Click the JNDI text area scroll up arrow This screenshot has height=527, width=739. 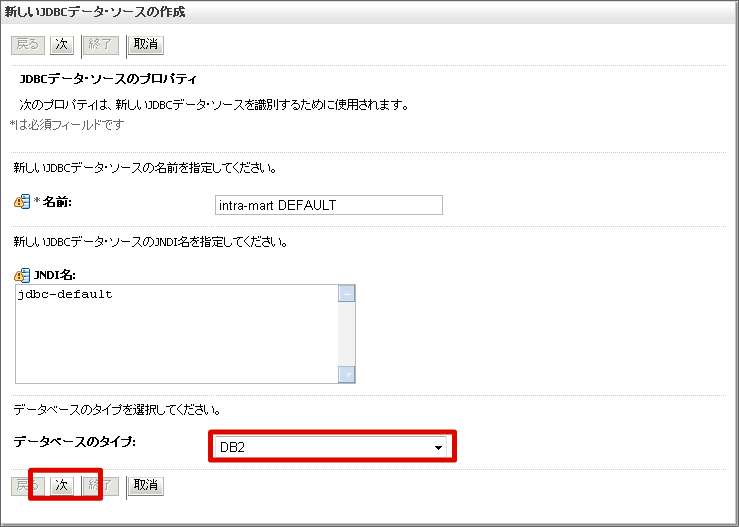347,294
